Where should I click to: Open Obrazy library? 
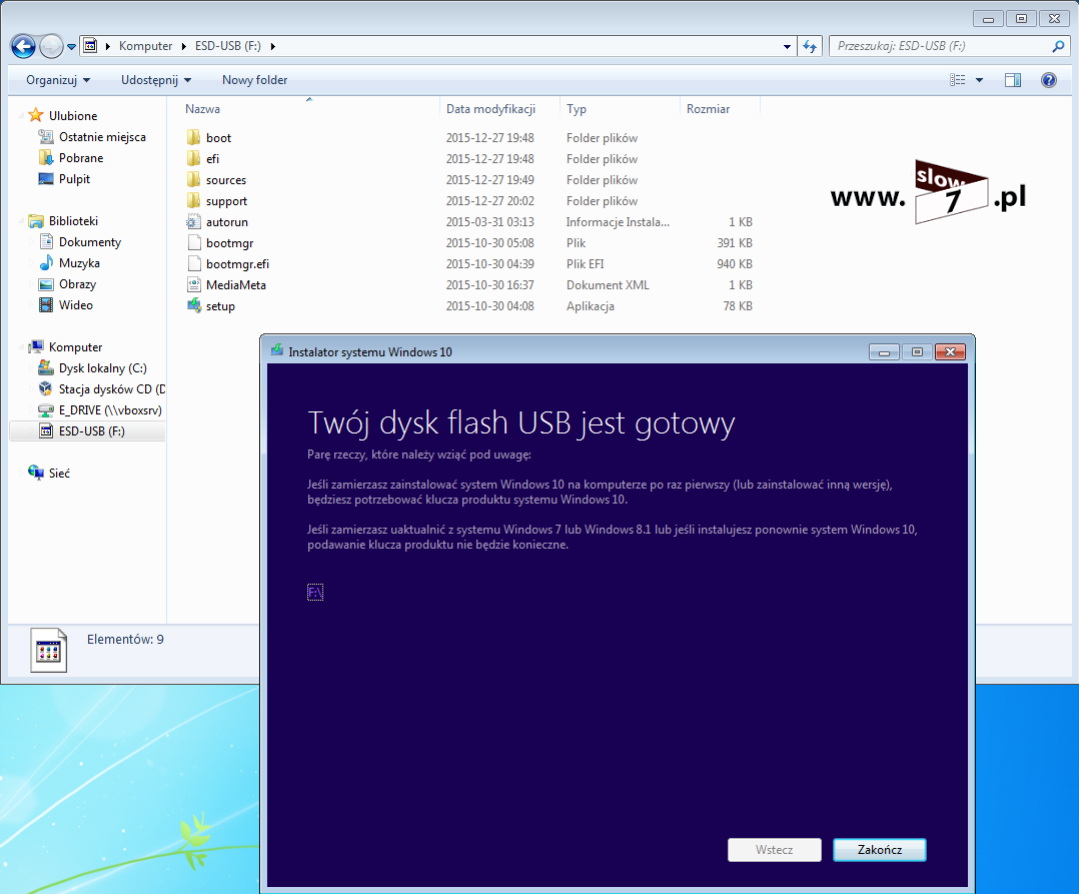(77, 284)
